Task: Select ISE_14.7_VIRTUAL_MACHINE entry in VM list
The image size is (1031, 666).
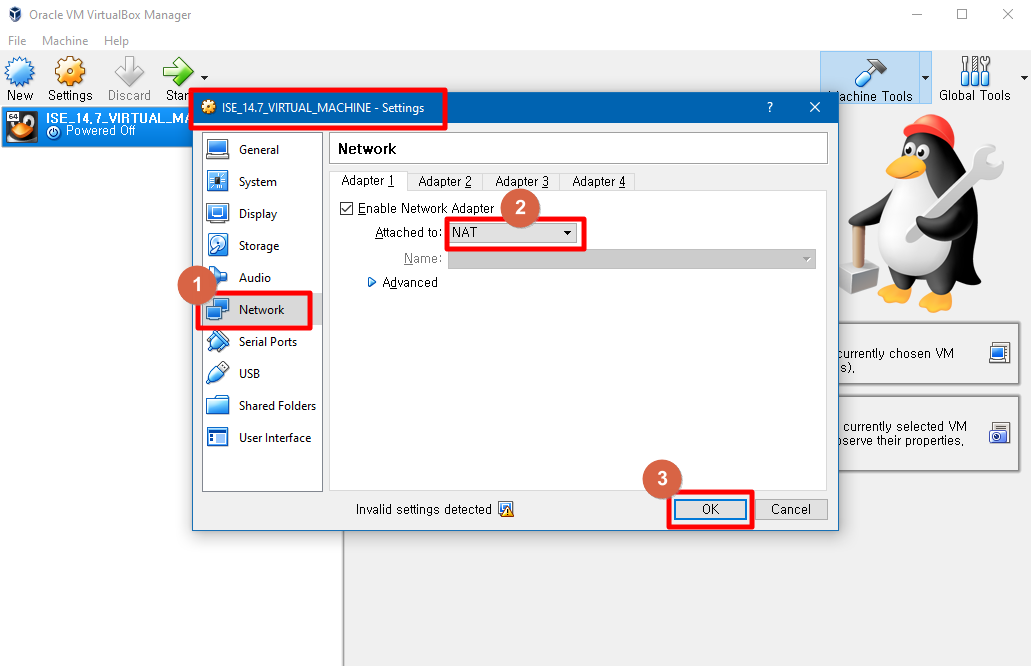Action: pyautogui.click(x=97, y=126)
